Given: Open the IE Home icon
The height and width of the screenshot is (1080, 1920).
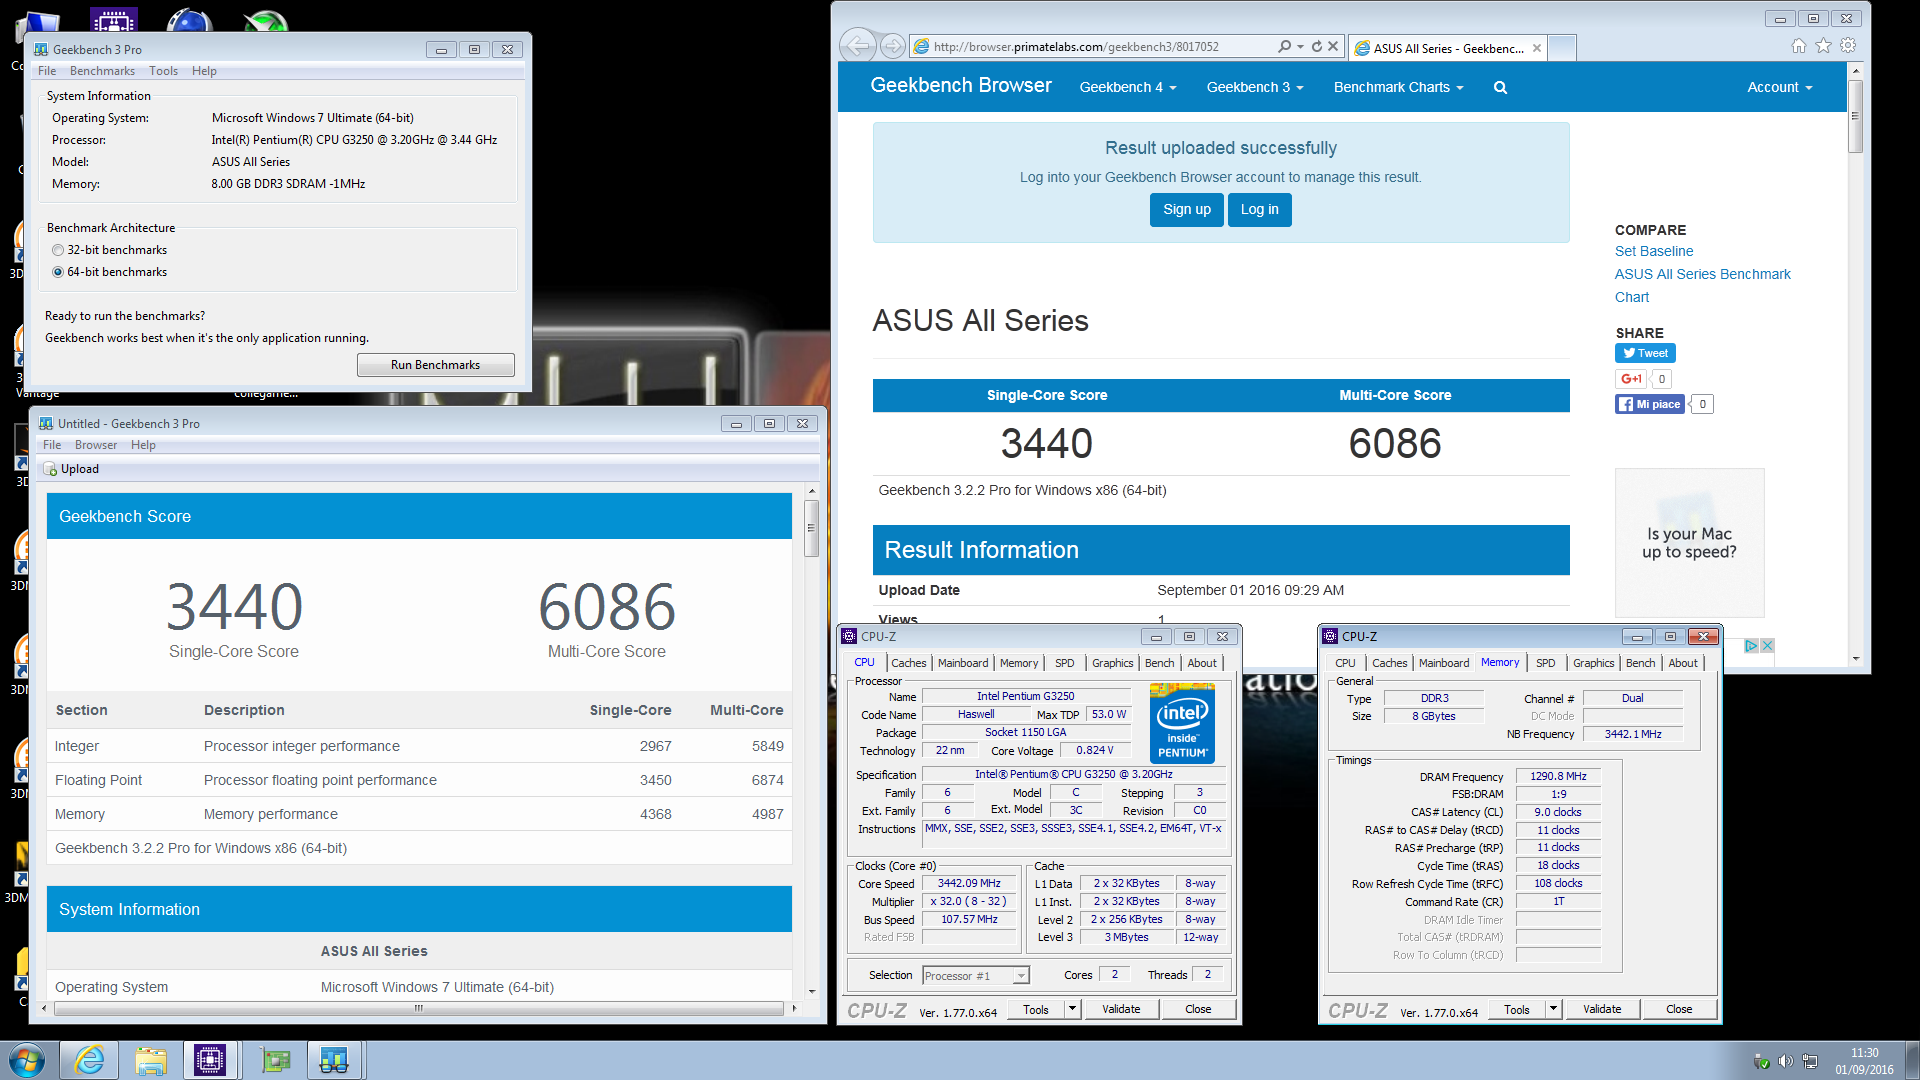Looking at the screenshot, I should pos(1799,46).
